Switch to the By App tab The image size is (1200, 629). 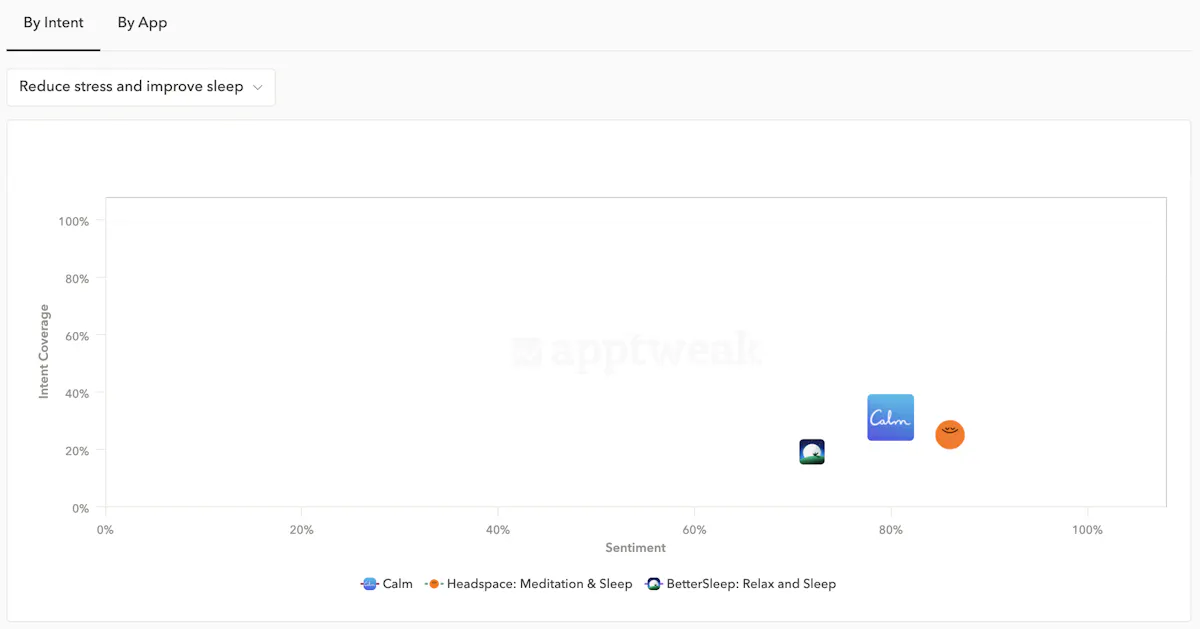click(142, 23)
